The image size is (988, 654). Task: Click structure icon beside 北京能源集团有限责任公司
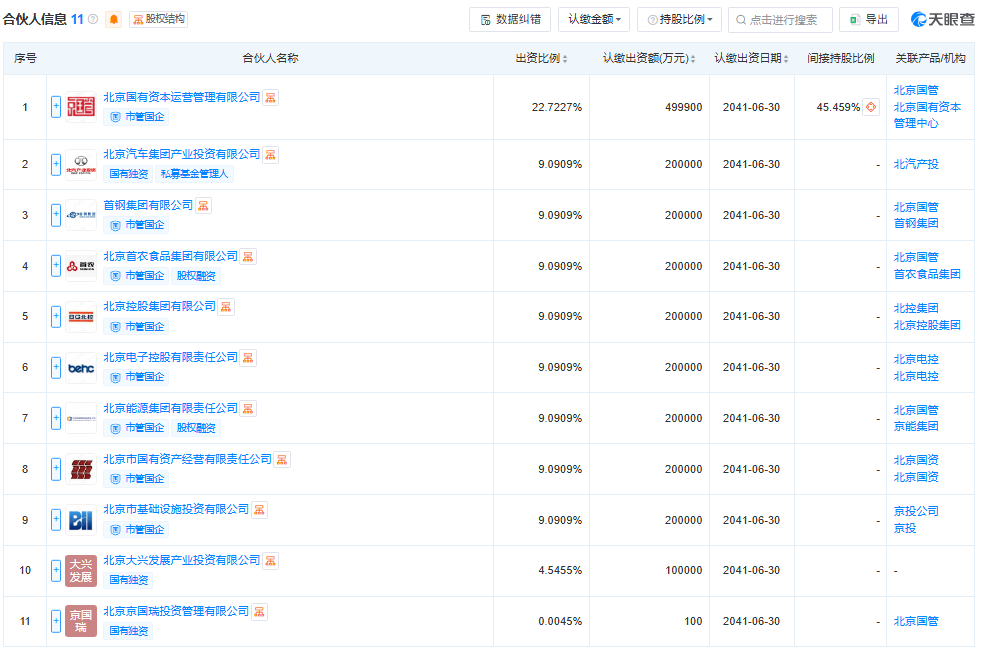point(248,409)
